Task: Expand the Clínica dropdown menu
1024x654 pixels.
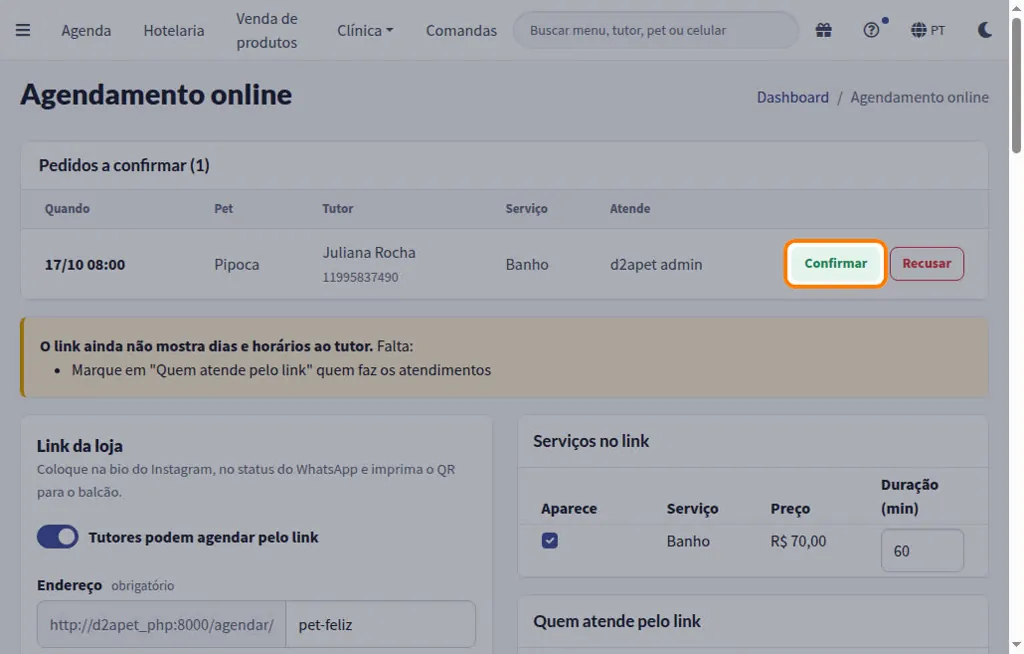Action: pyautogui.click(x=365, y=31)
